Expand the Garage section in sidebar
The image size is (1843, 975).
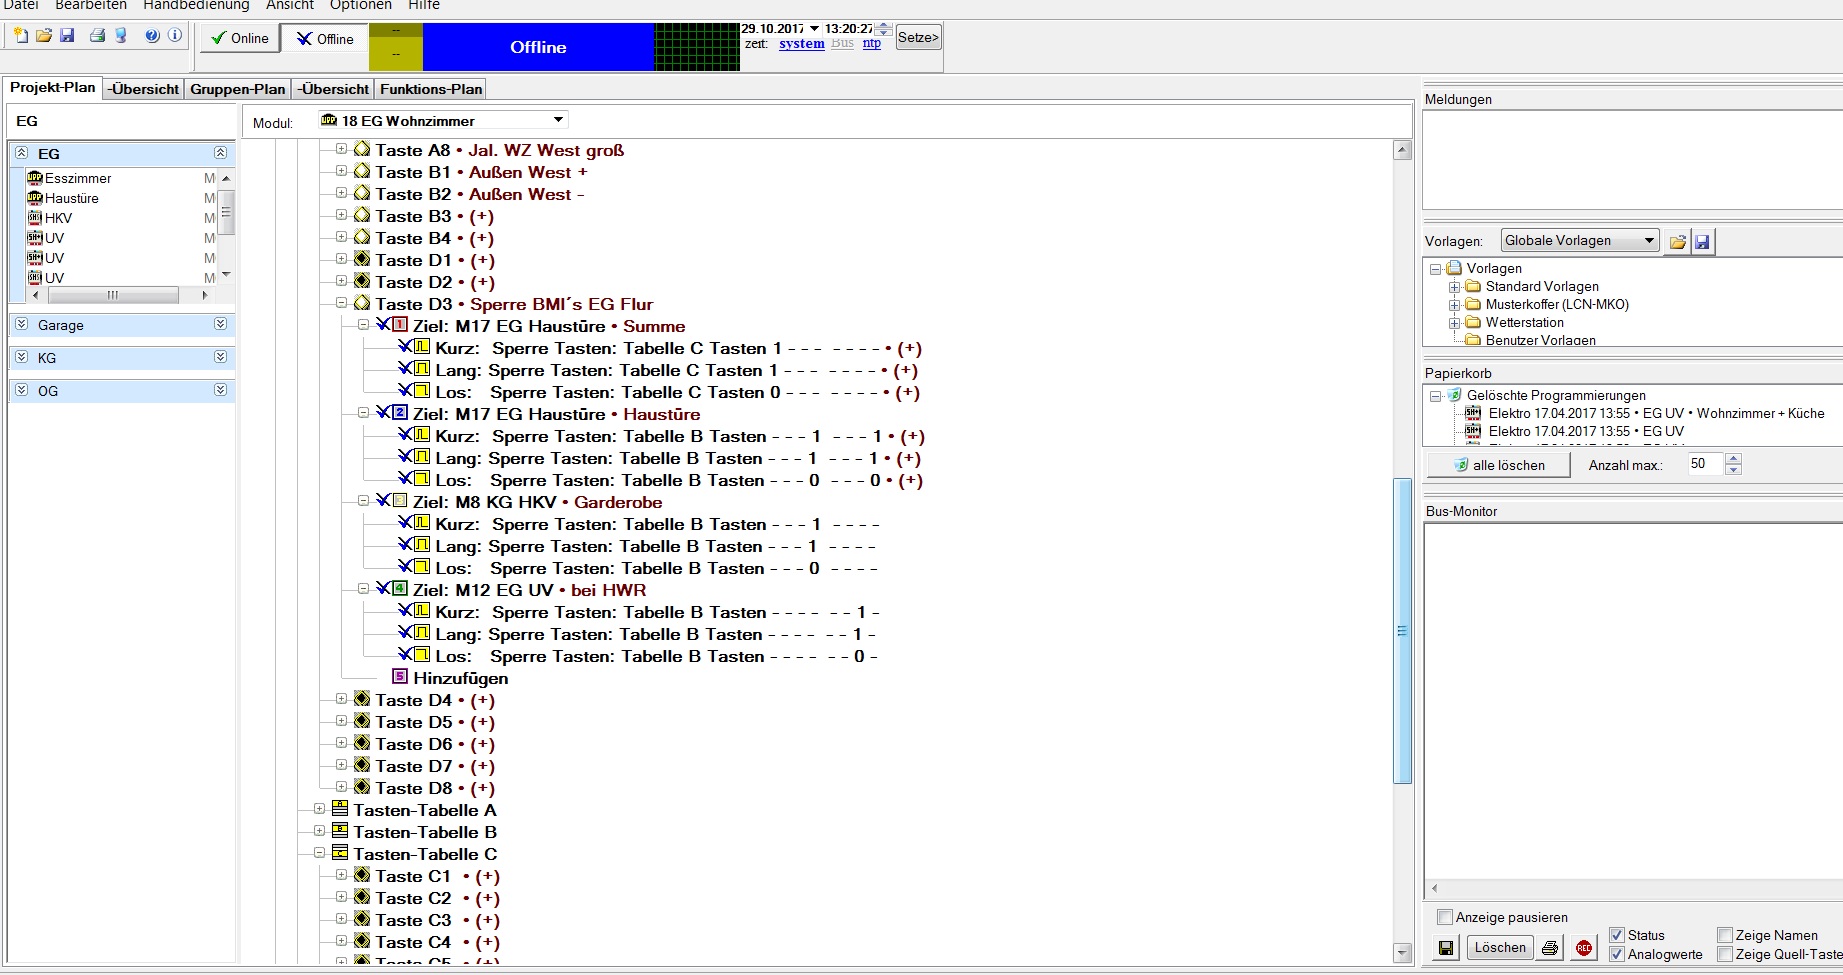[220, 325]
